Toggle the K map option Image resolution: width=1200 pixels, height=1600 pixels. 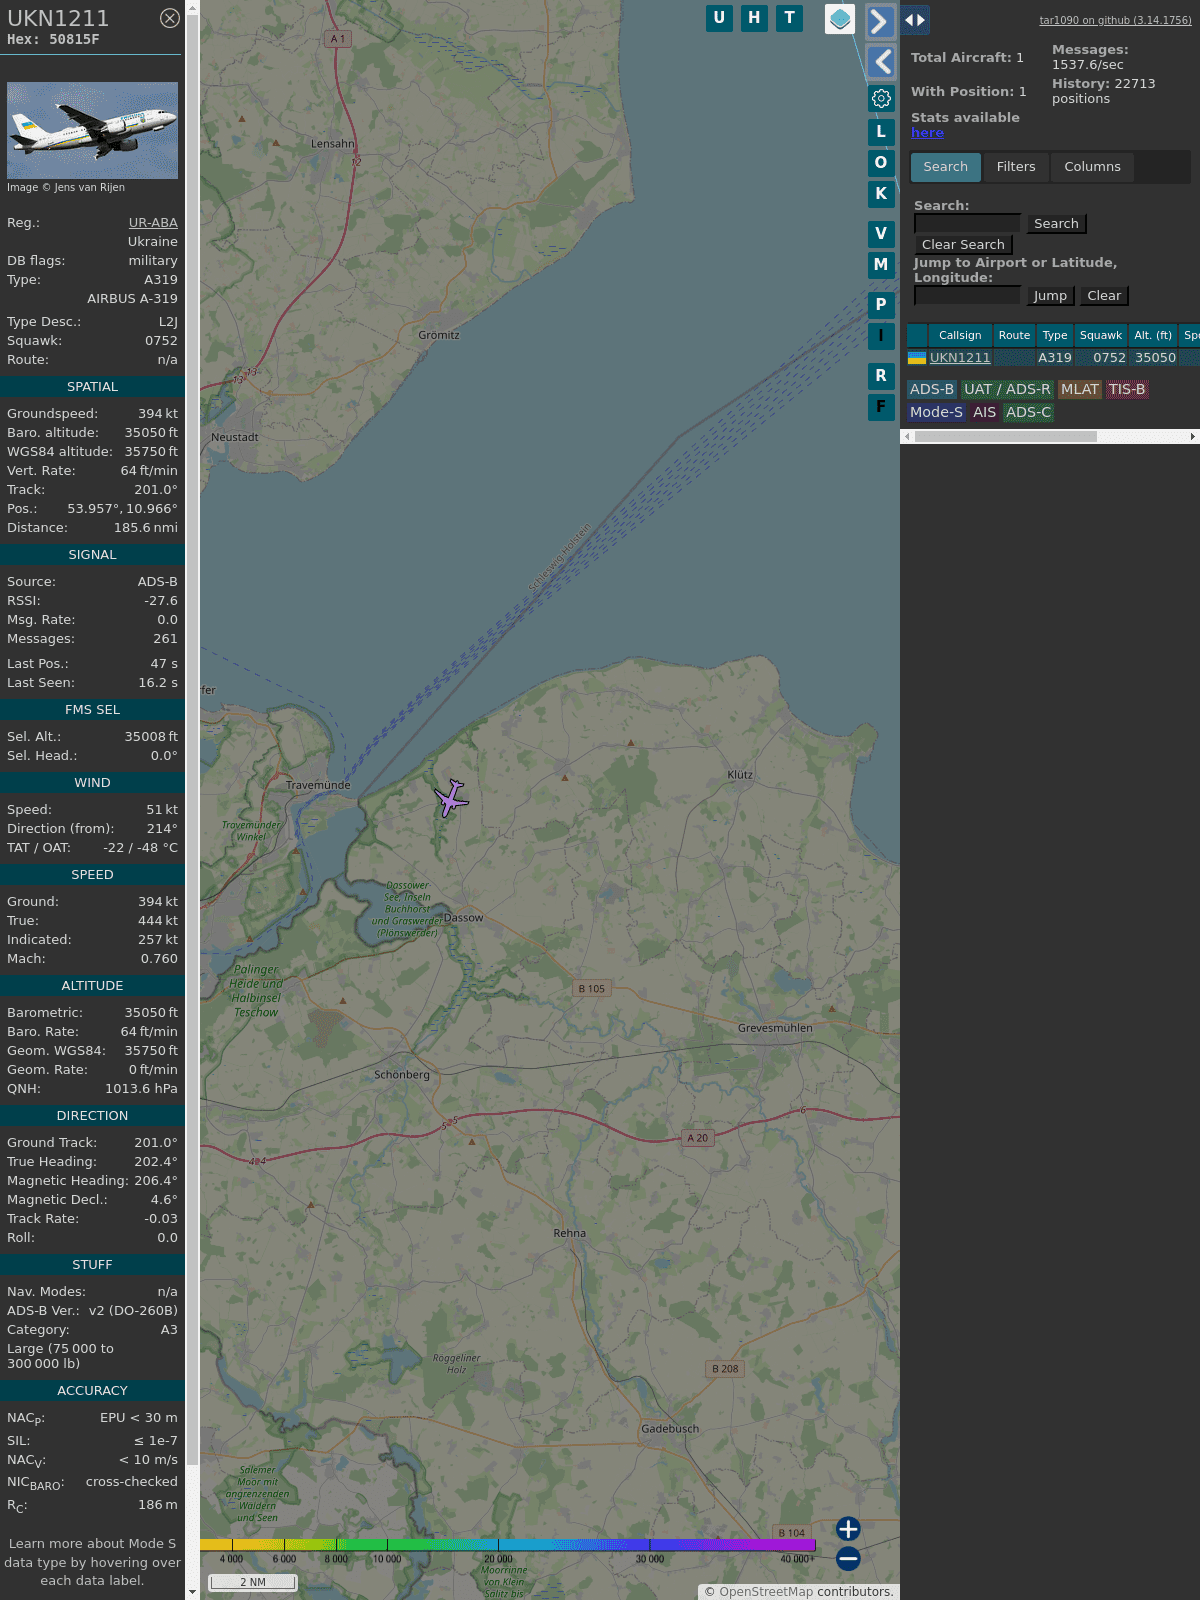[x=881, y=194]
